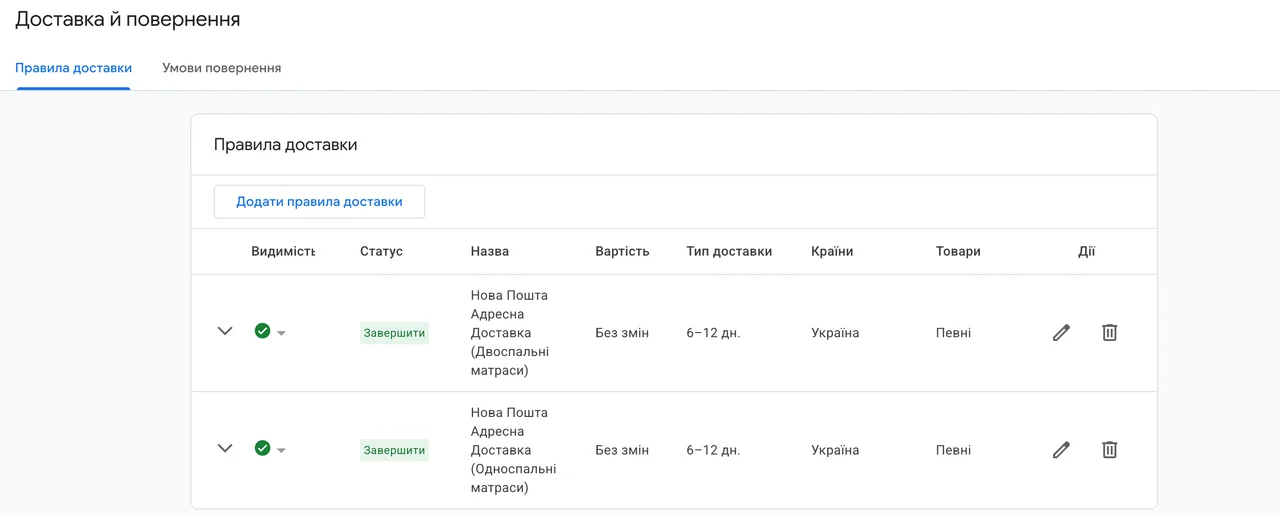The width and height of the screenshot is (1280, 515).
Task: Click Певні in Двоспальні матраси row
Action: click(953, 333)
